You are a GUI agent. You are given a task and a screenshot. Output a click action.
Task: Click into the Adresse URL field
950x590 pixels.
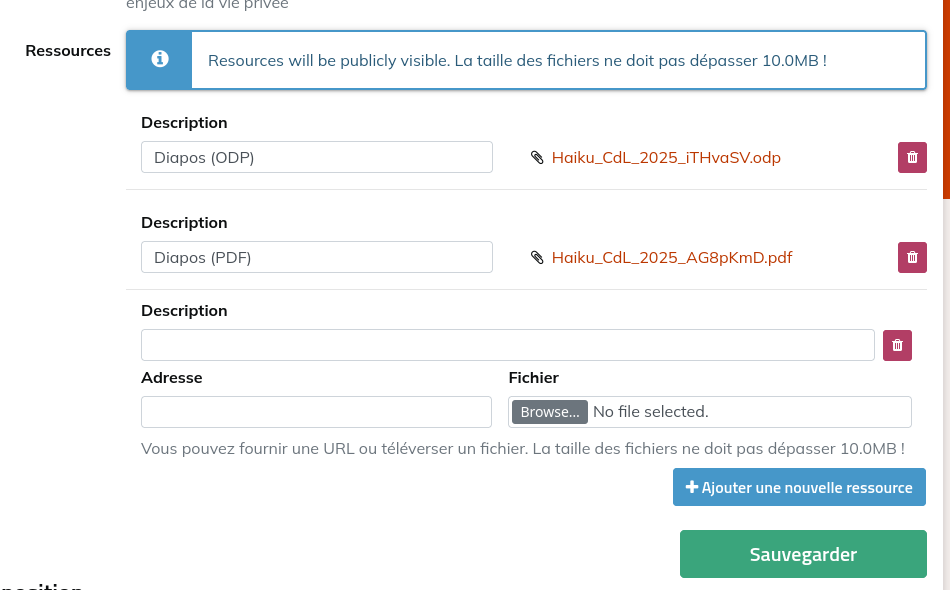[316, 412]
